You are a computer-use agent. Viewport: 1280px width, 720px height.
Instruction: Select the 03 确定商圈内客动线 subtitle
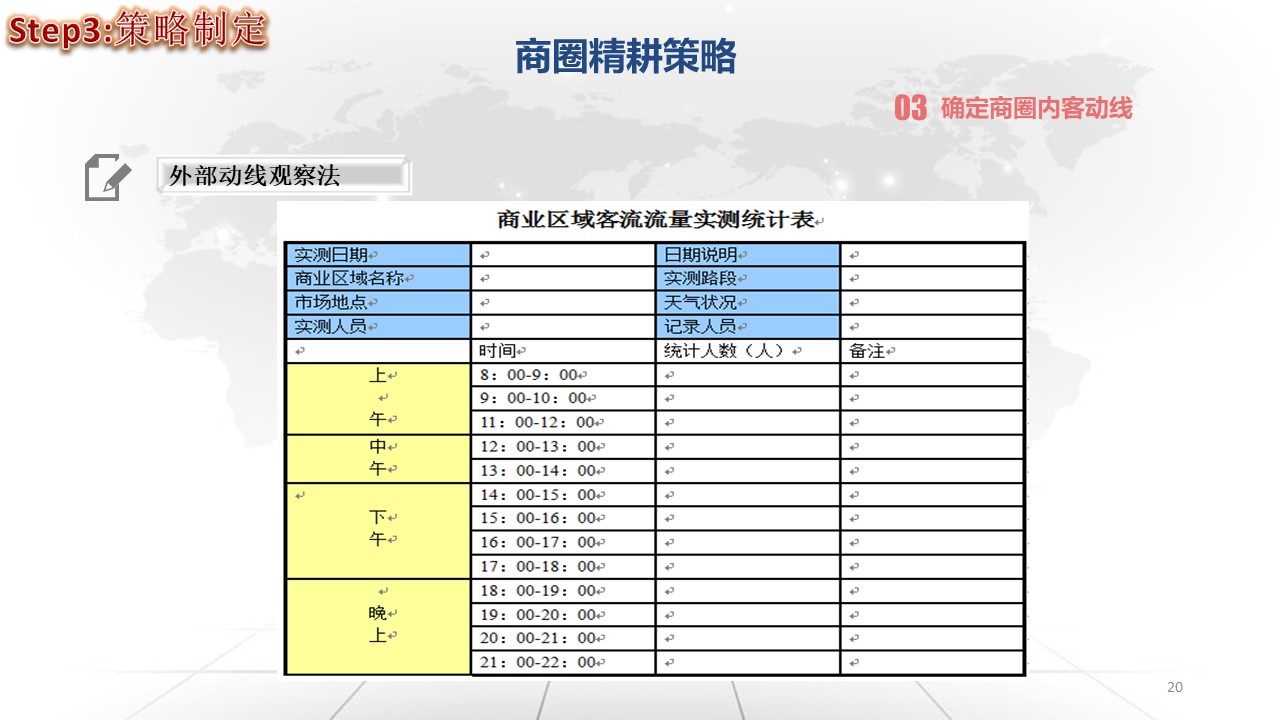point(1014,108)
